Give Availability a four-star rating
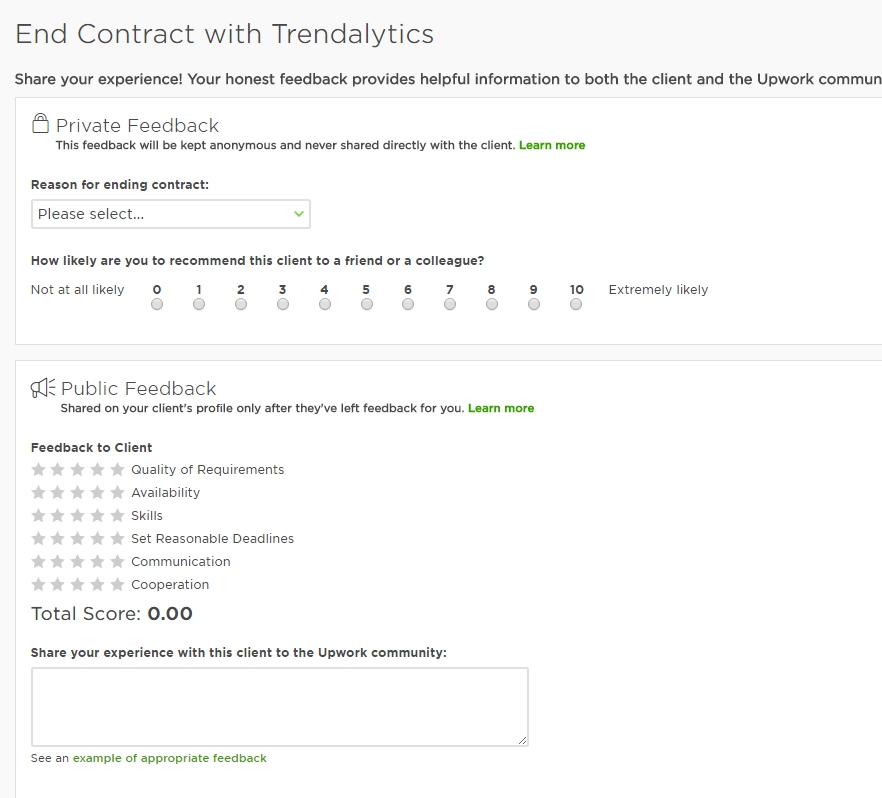 (97, 492)
